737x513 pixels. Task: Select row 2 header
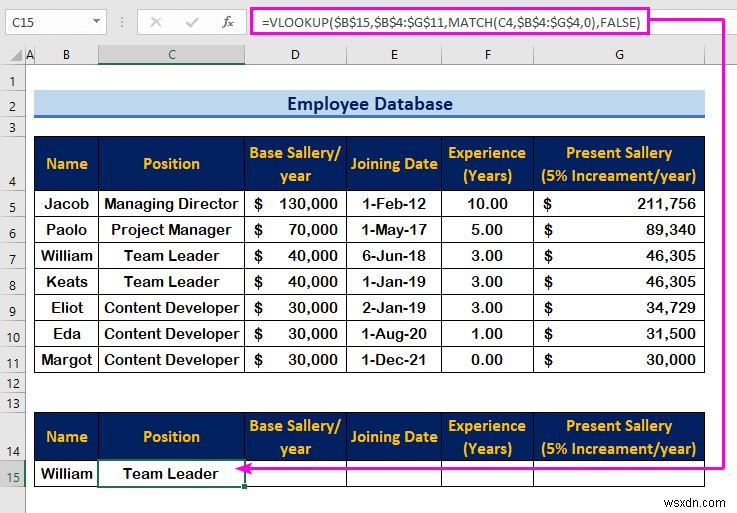(x=13, y=105)
